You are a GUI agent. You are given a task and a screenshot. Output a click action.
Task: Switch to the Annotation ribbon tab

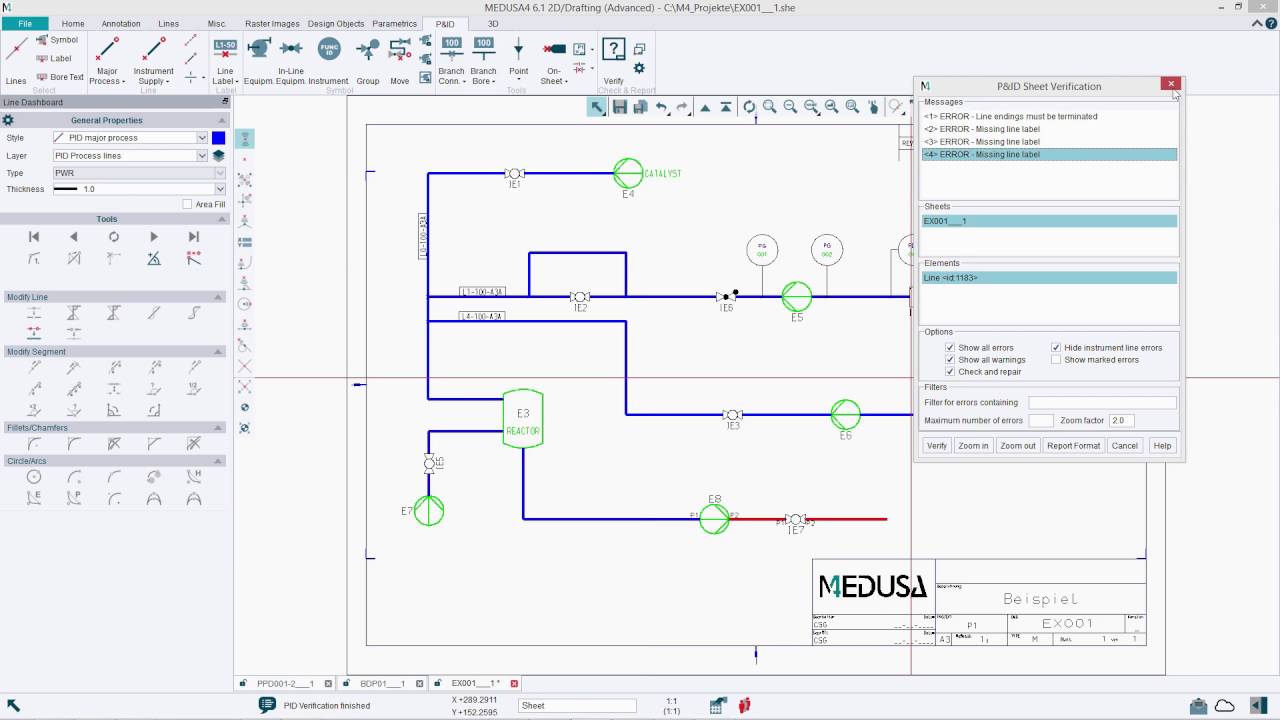[x=121, y=23]
